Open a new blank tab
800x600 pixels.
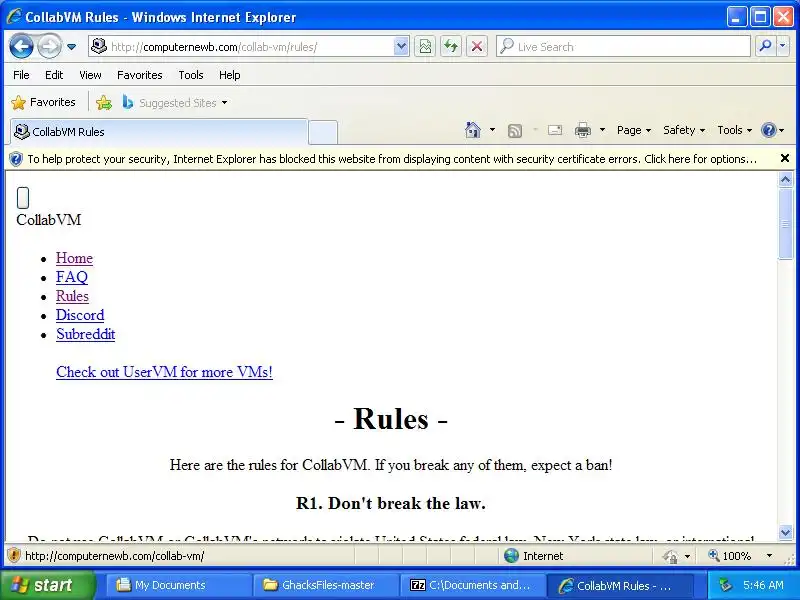[323, 132]
